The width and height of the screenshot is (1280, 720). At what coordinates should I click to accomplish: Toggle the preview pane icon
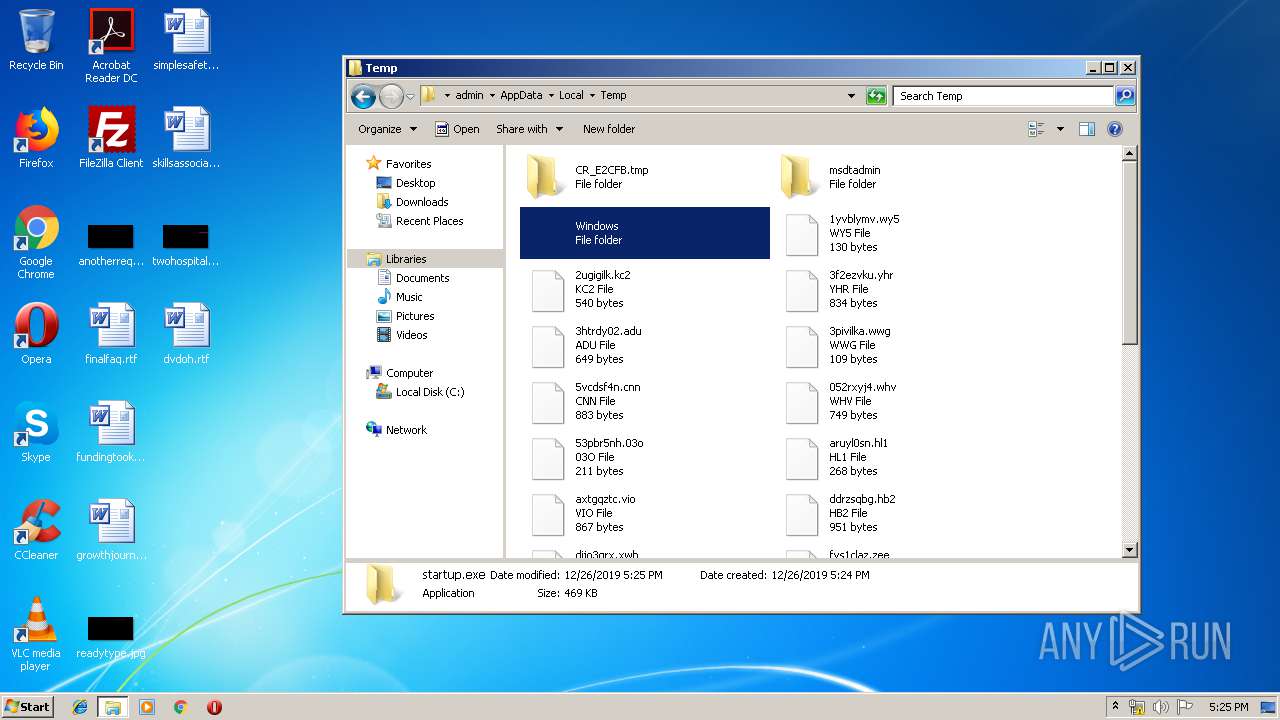click(1087, 129)
